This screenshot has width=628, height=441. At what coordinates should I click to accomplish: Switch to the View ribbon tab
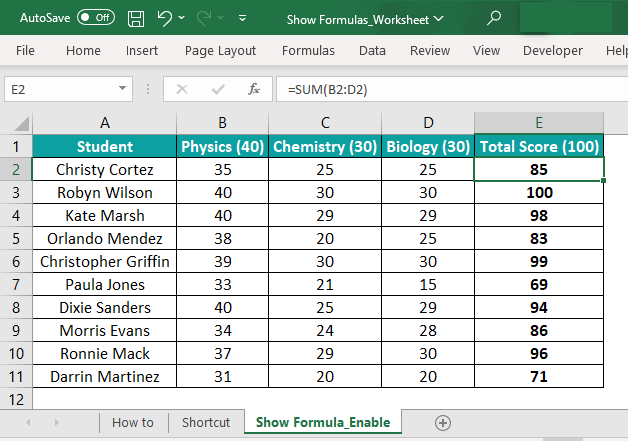(486, 50)
